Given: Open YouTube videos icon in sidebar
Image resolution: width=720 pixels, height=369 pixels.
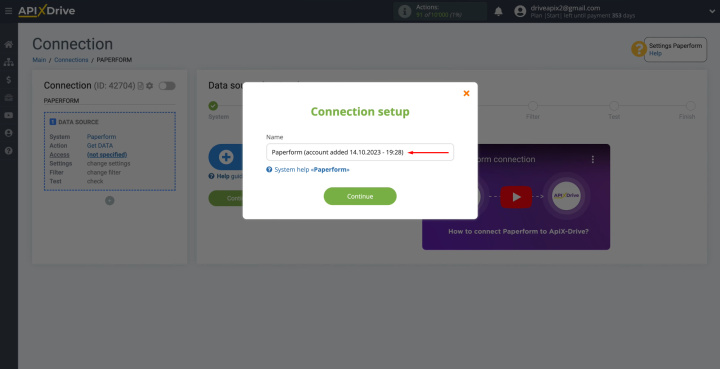Looking at the screenshot, I should pos(9,115).
